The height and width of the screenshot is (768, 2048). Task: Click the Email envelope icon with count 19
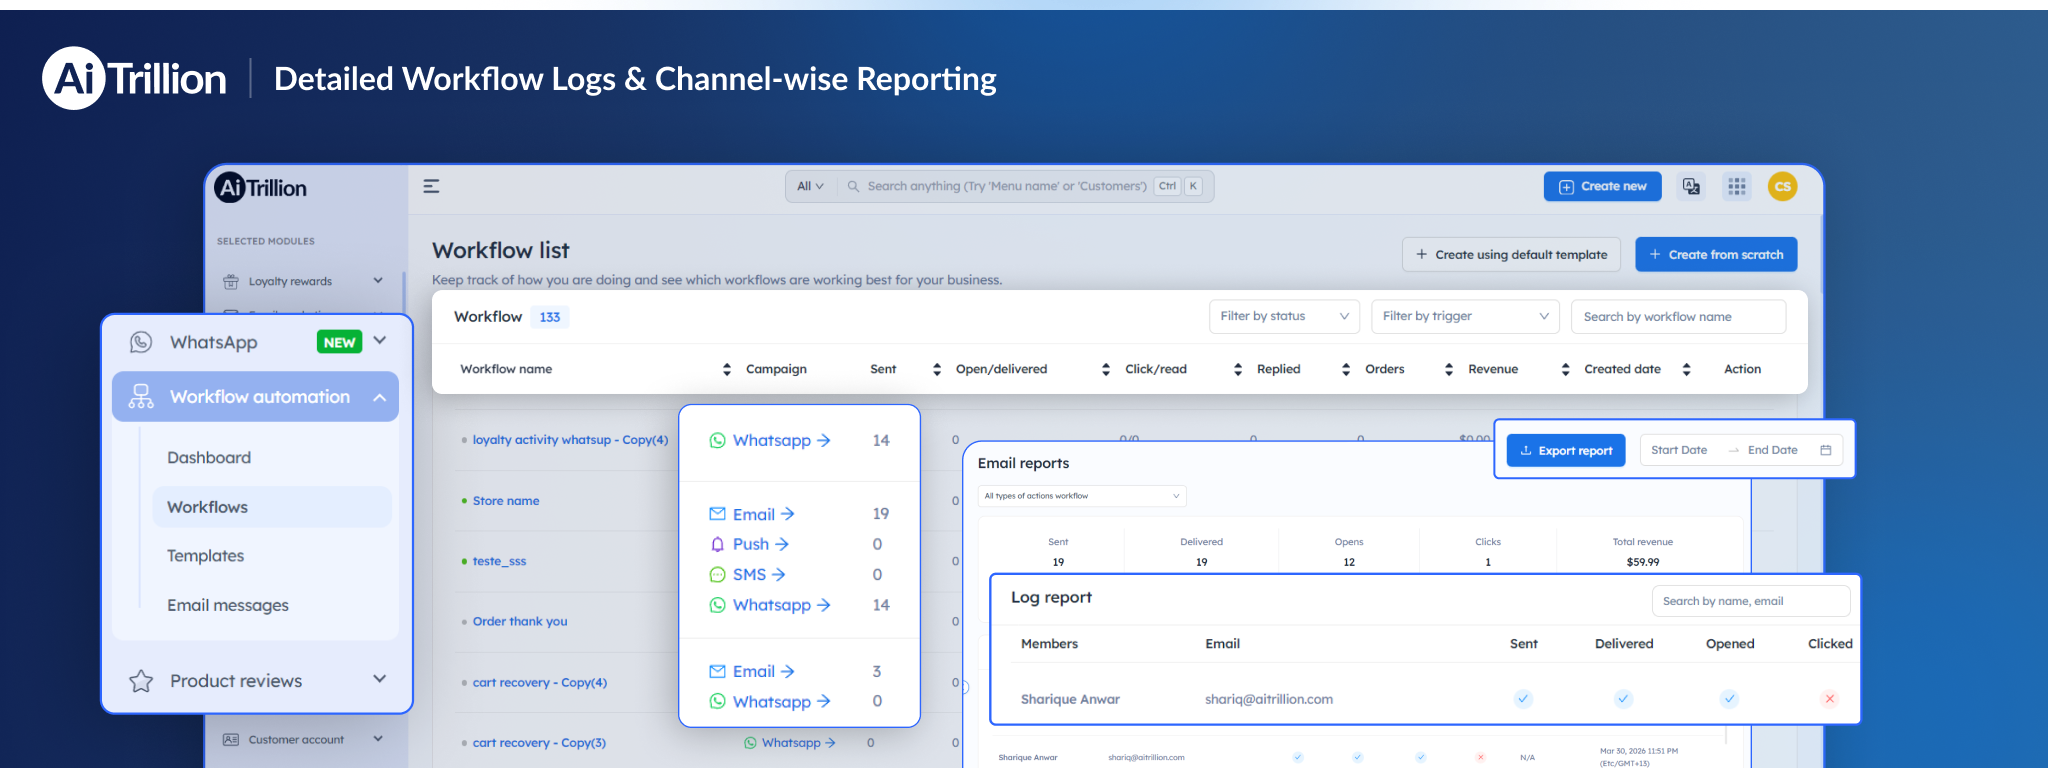717,514
